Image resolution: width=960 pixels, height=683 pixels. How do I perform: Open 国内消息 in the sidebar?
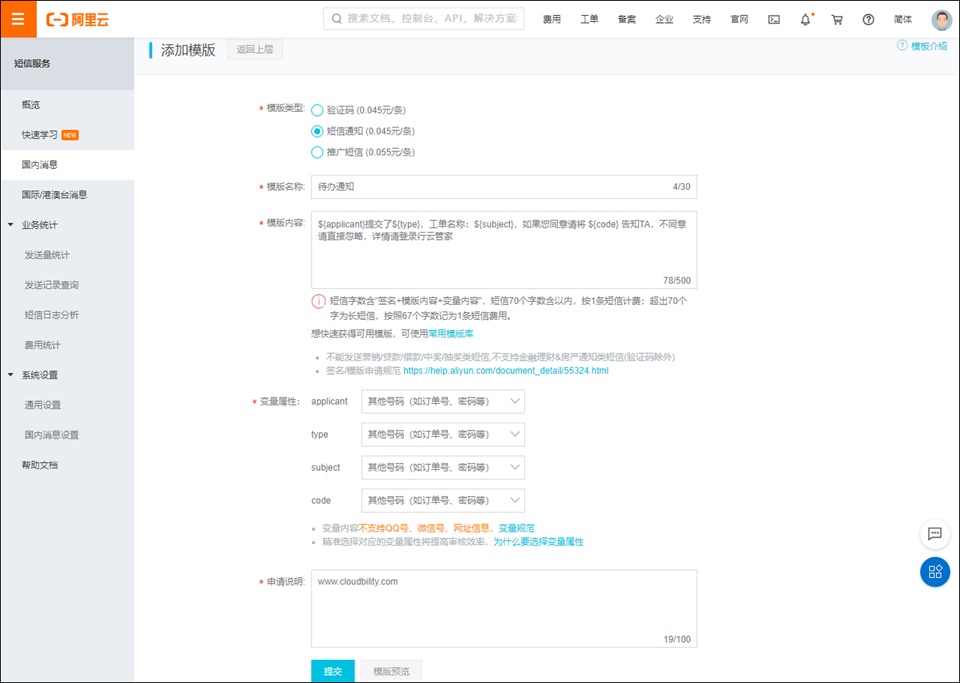(40, 164)
